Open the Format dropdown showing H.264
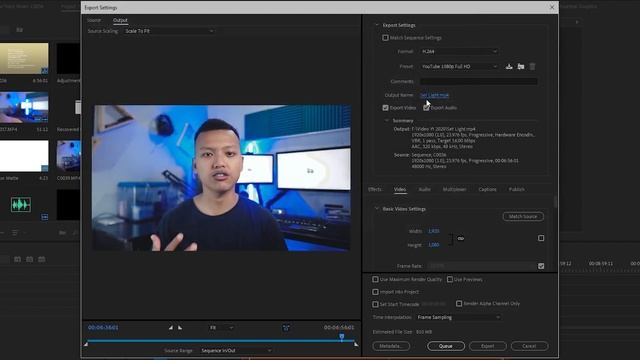This screenshot has width=640, height=360. (459, 51)
